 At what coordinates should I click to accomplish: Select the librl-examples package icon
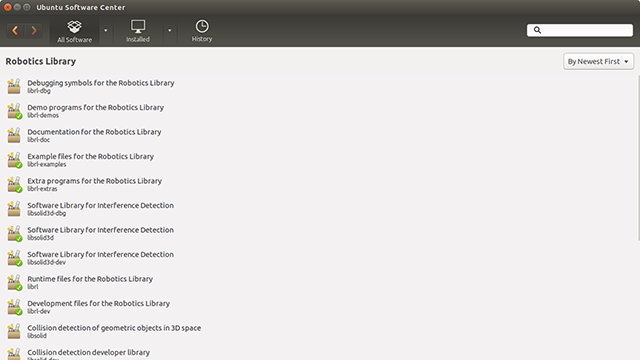(14, 160)
